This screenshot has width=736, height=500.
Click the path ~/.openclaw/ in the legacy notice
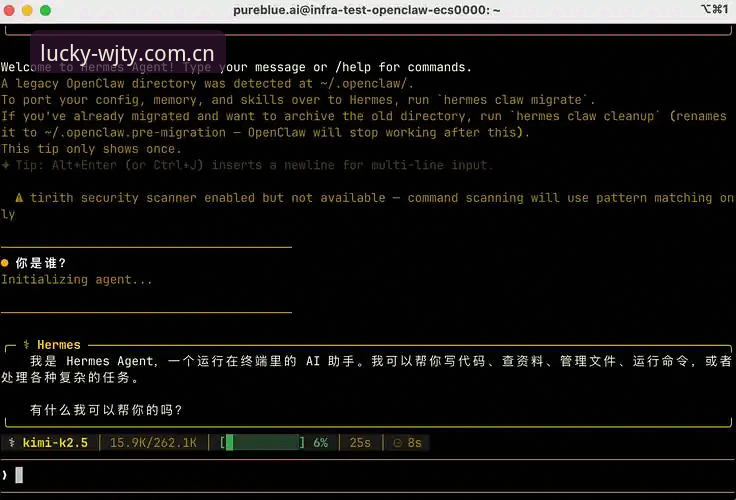[363, 84]
